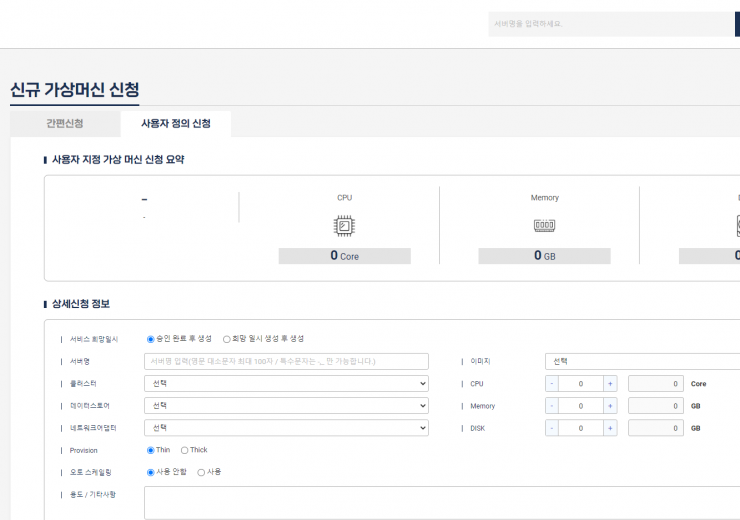Click the CPU chip icon in summary
The image size is (740, 520).
click(344, 226)
